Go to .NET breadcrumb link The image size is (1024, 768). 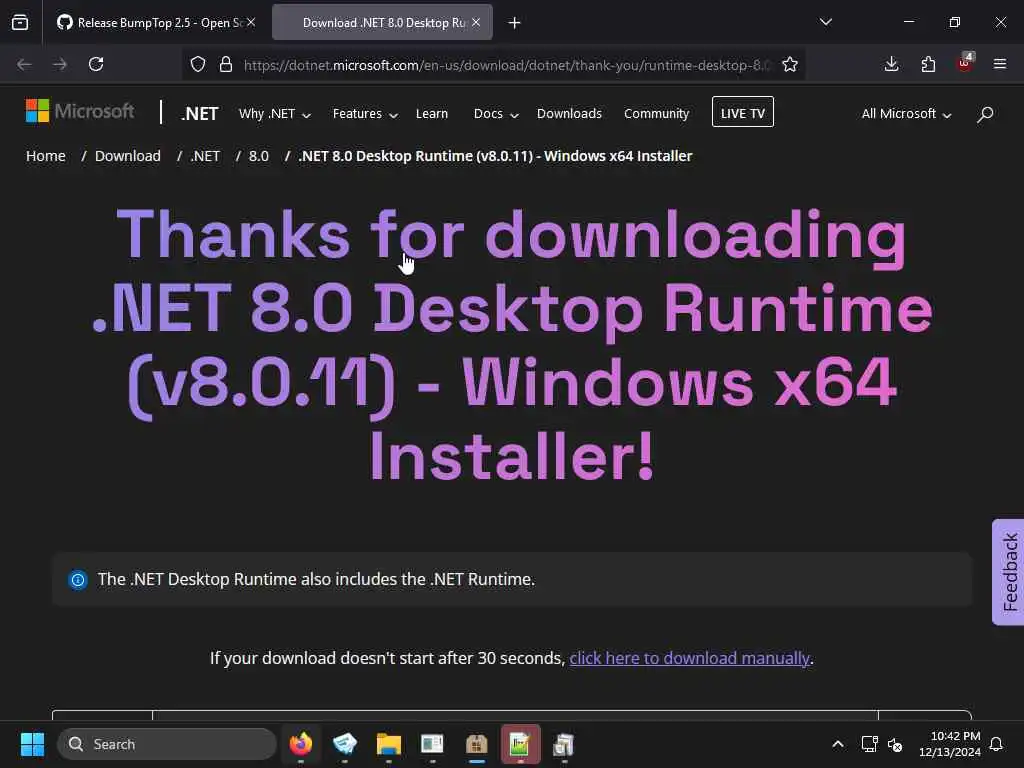click(x=205, y=156)
